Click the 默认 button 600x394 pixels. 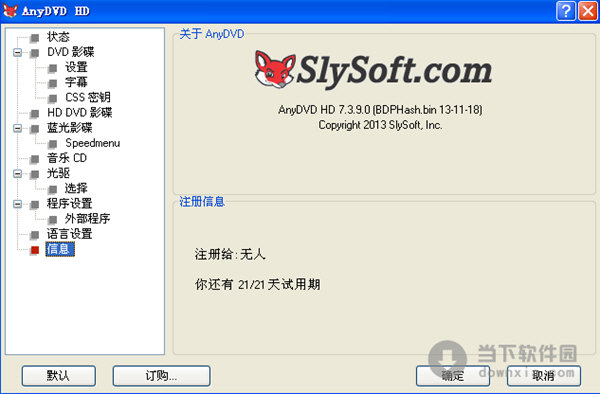click(x=59, y=376)
